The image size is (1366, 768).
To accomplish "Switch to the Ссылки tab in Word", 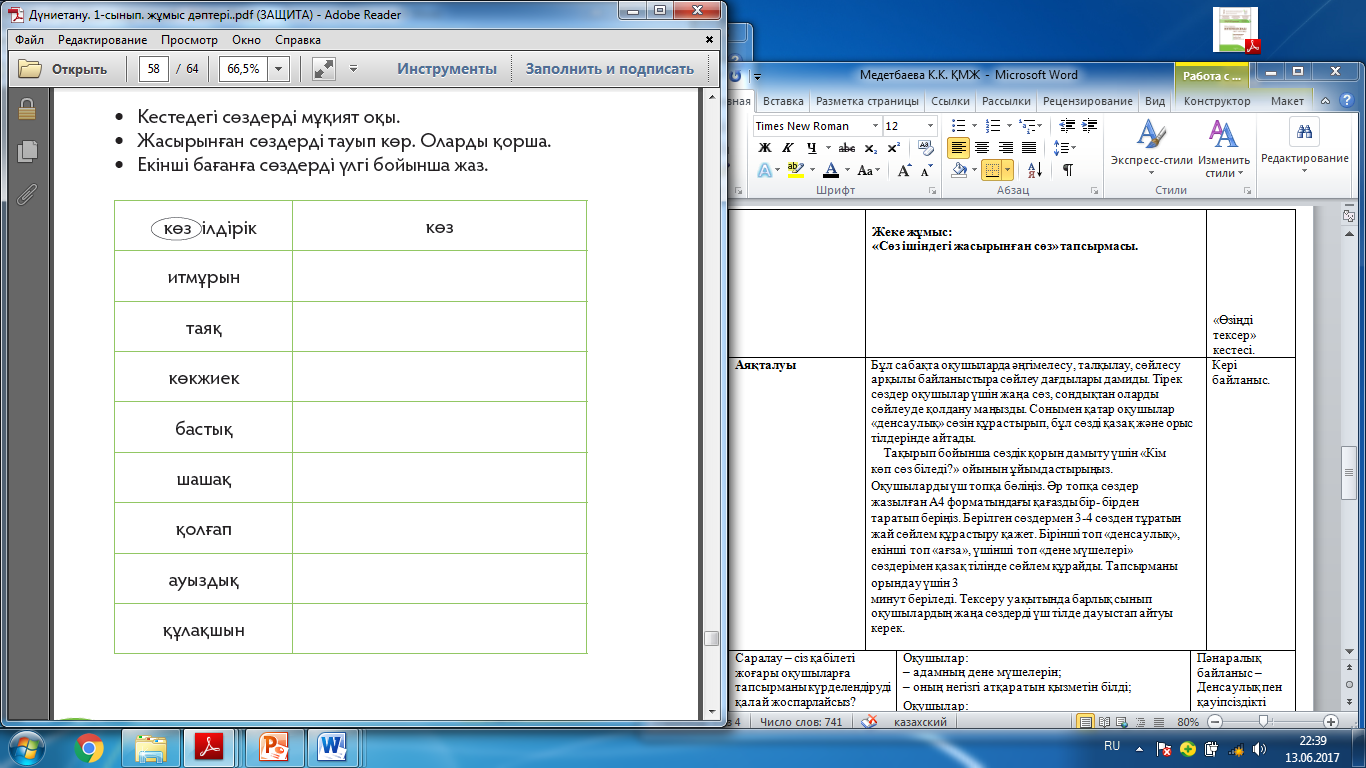I will [x=950, y=101].
